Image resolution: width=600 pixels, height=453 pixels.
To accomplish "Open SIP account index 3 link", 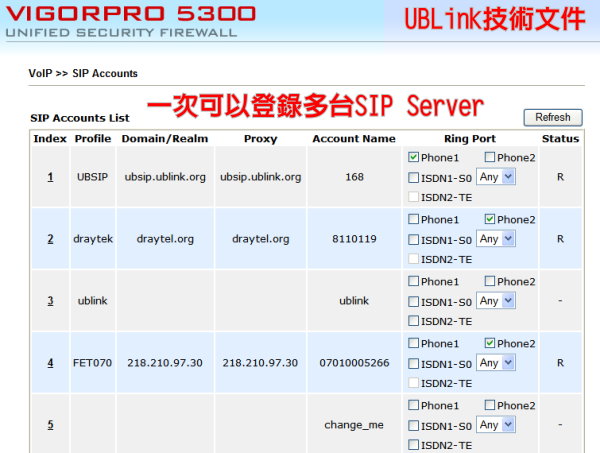I will point(50,301).
